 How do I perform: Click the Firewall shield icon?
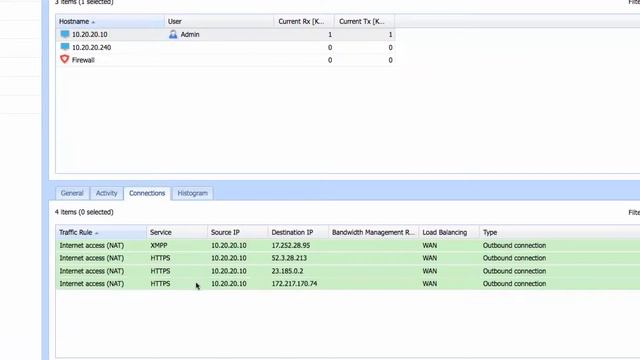pos(64,60)
